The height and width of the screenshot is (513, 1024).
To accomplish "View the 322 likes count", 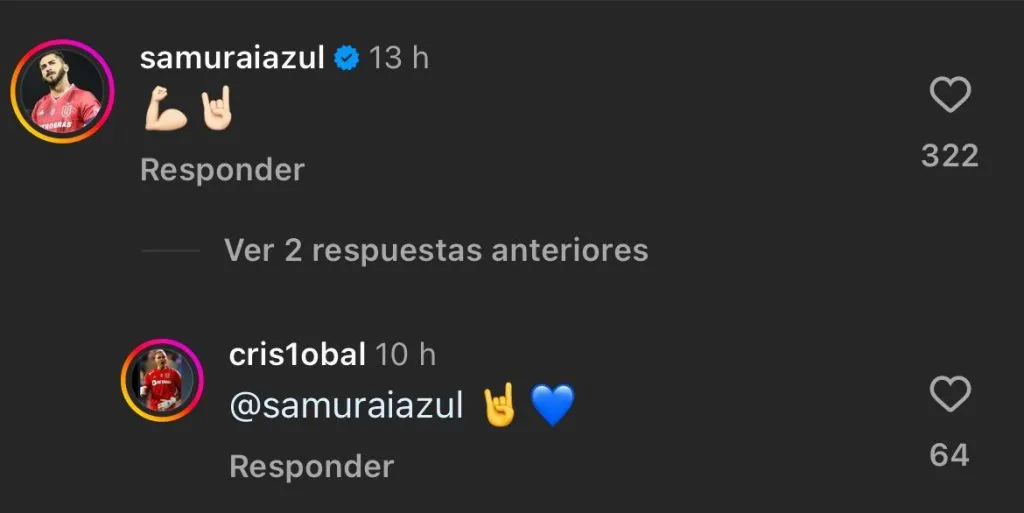I will [x=950, y=156].
